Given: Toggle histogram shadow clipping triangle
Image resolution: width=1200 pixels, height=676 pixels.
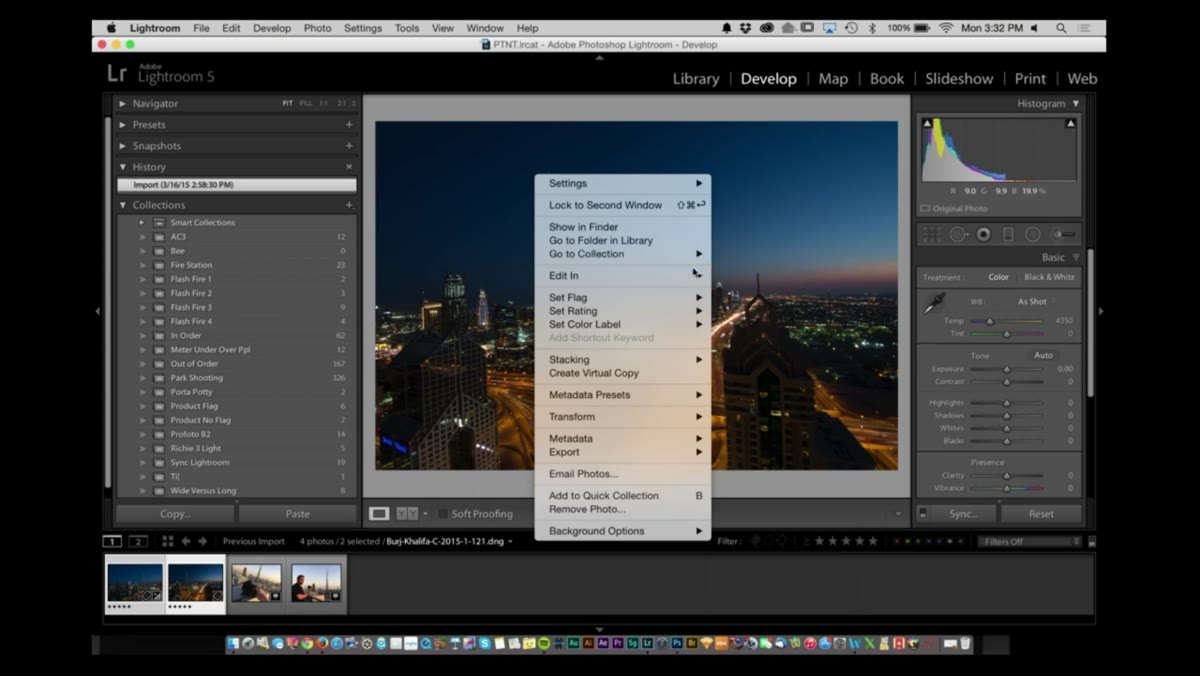Looking at the screenshot, I should point(927,123).
